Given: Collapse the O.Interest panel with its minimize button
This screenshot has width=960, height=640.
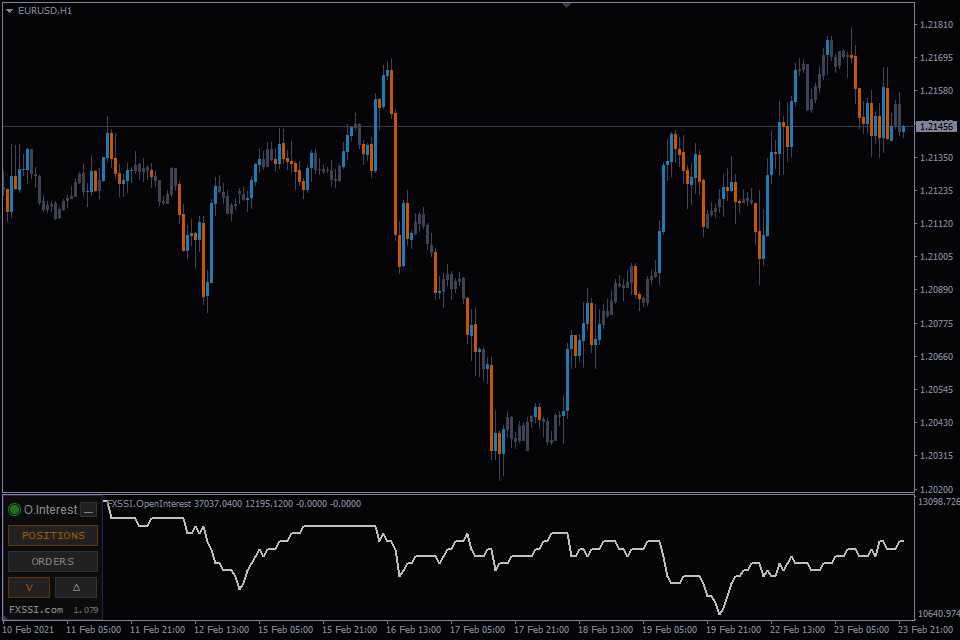Looking at the screenshot, I should pyautogui.click(x=89, y=510).
